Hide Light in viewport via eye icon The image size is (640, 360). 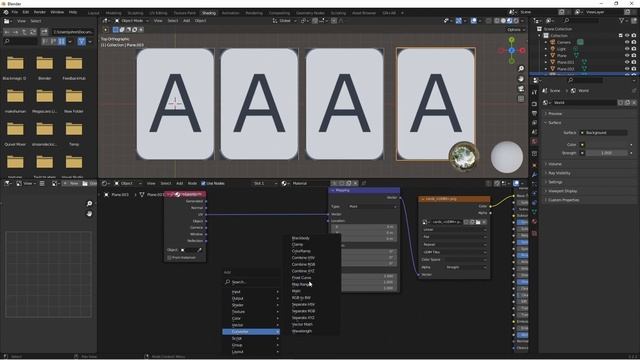pos(627,49)
